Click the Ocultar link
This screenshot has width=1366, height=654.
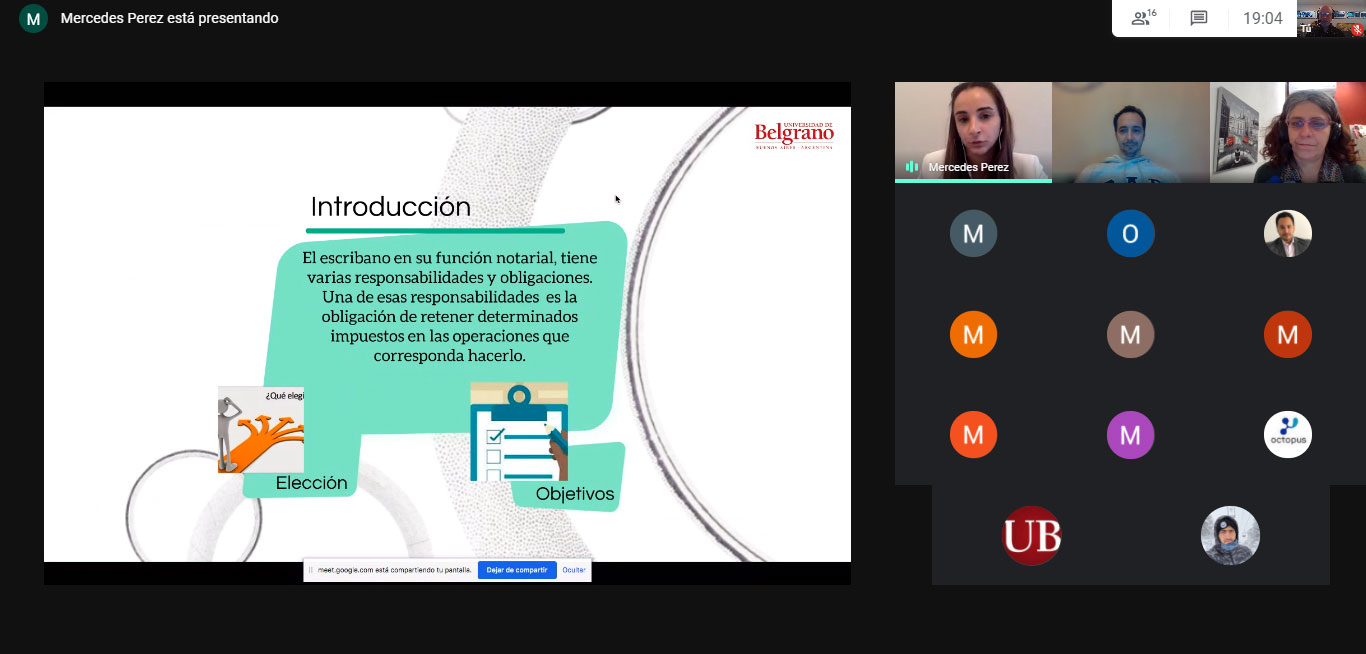coord(574,570)
